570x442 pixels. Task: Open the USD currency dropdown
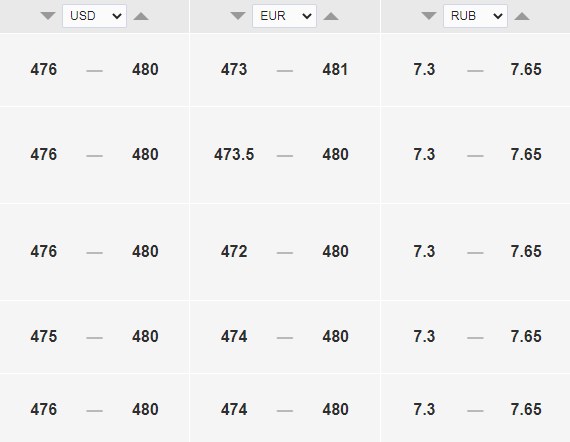coord(95,16)
